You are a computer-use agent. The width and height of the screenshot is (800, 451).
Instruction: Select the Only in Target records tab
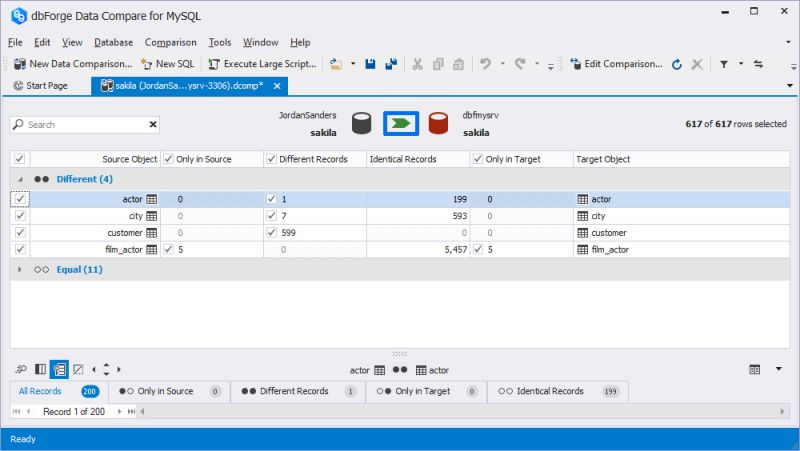point(426,391)
